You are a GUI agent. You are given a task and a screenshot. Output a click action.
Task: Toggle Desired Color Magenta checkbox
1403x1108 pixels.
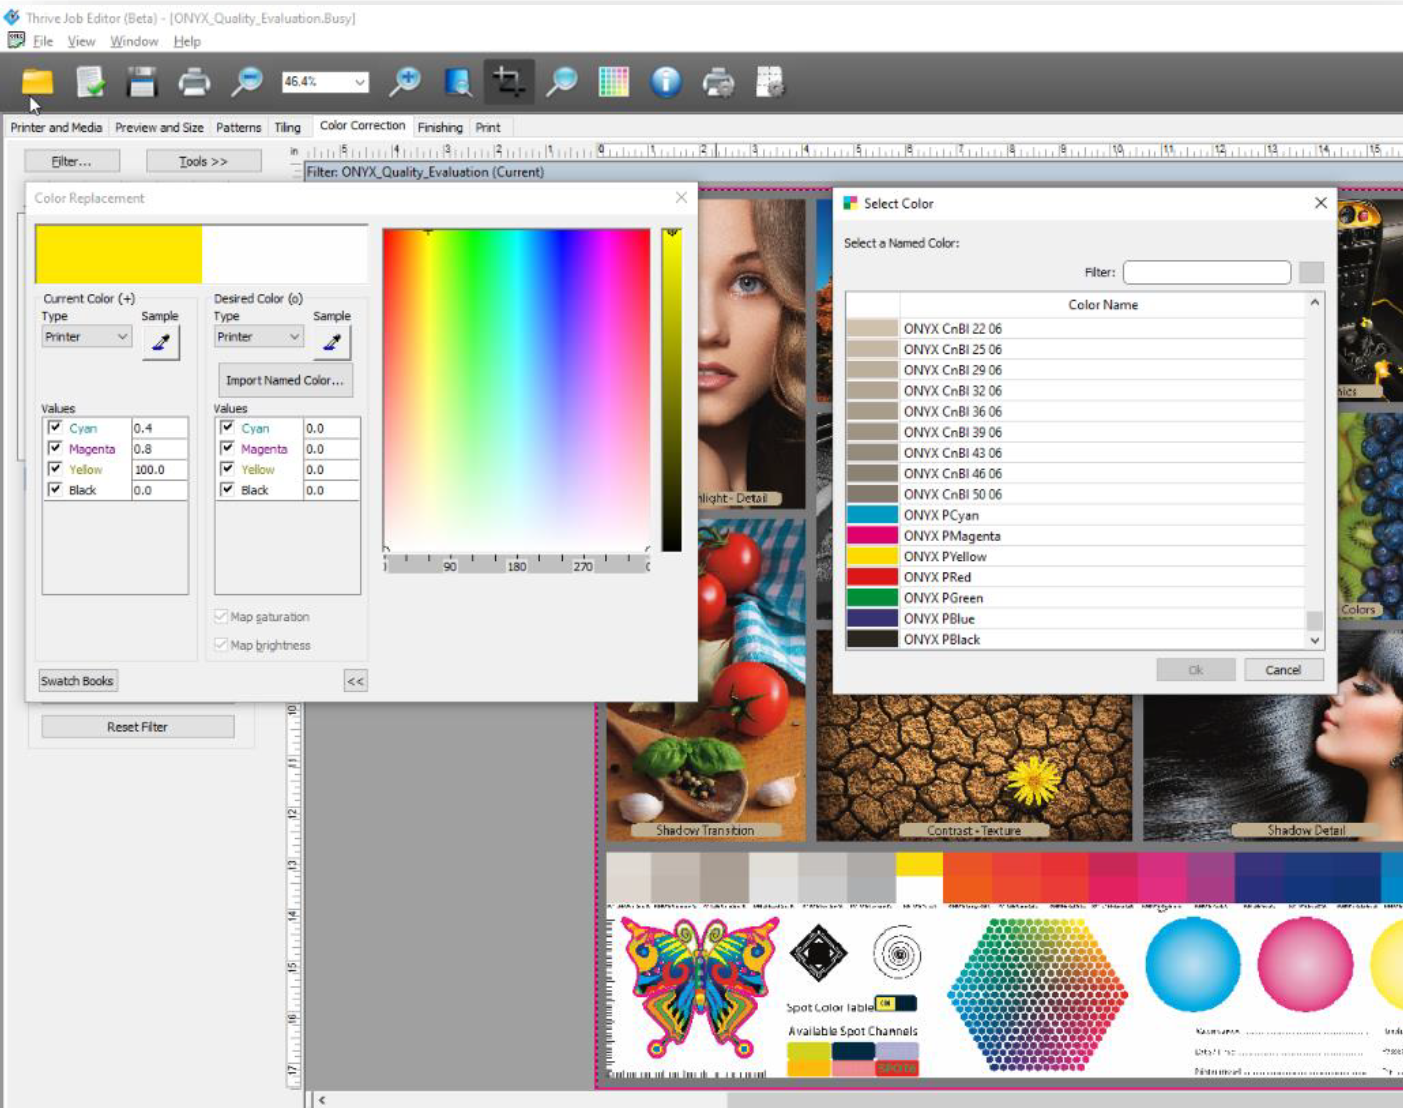pos(228,449)
